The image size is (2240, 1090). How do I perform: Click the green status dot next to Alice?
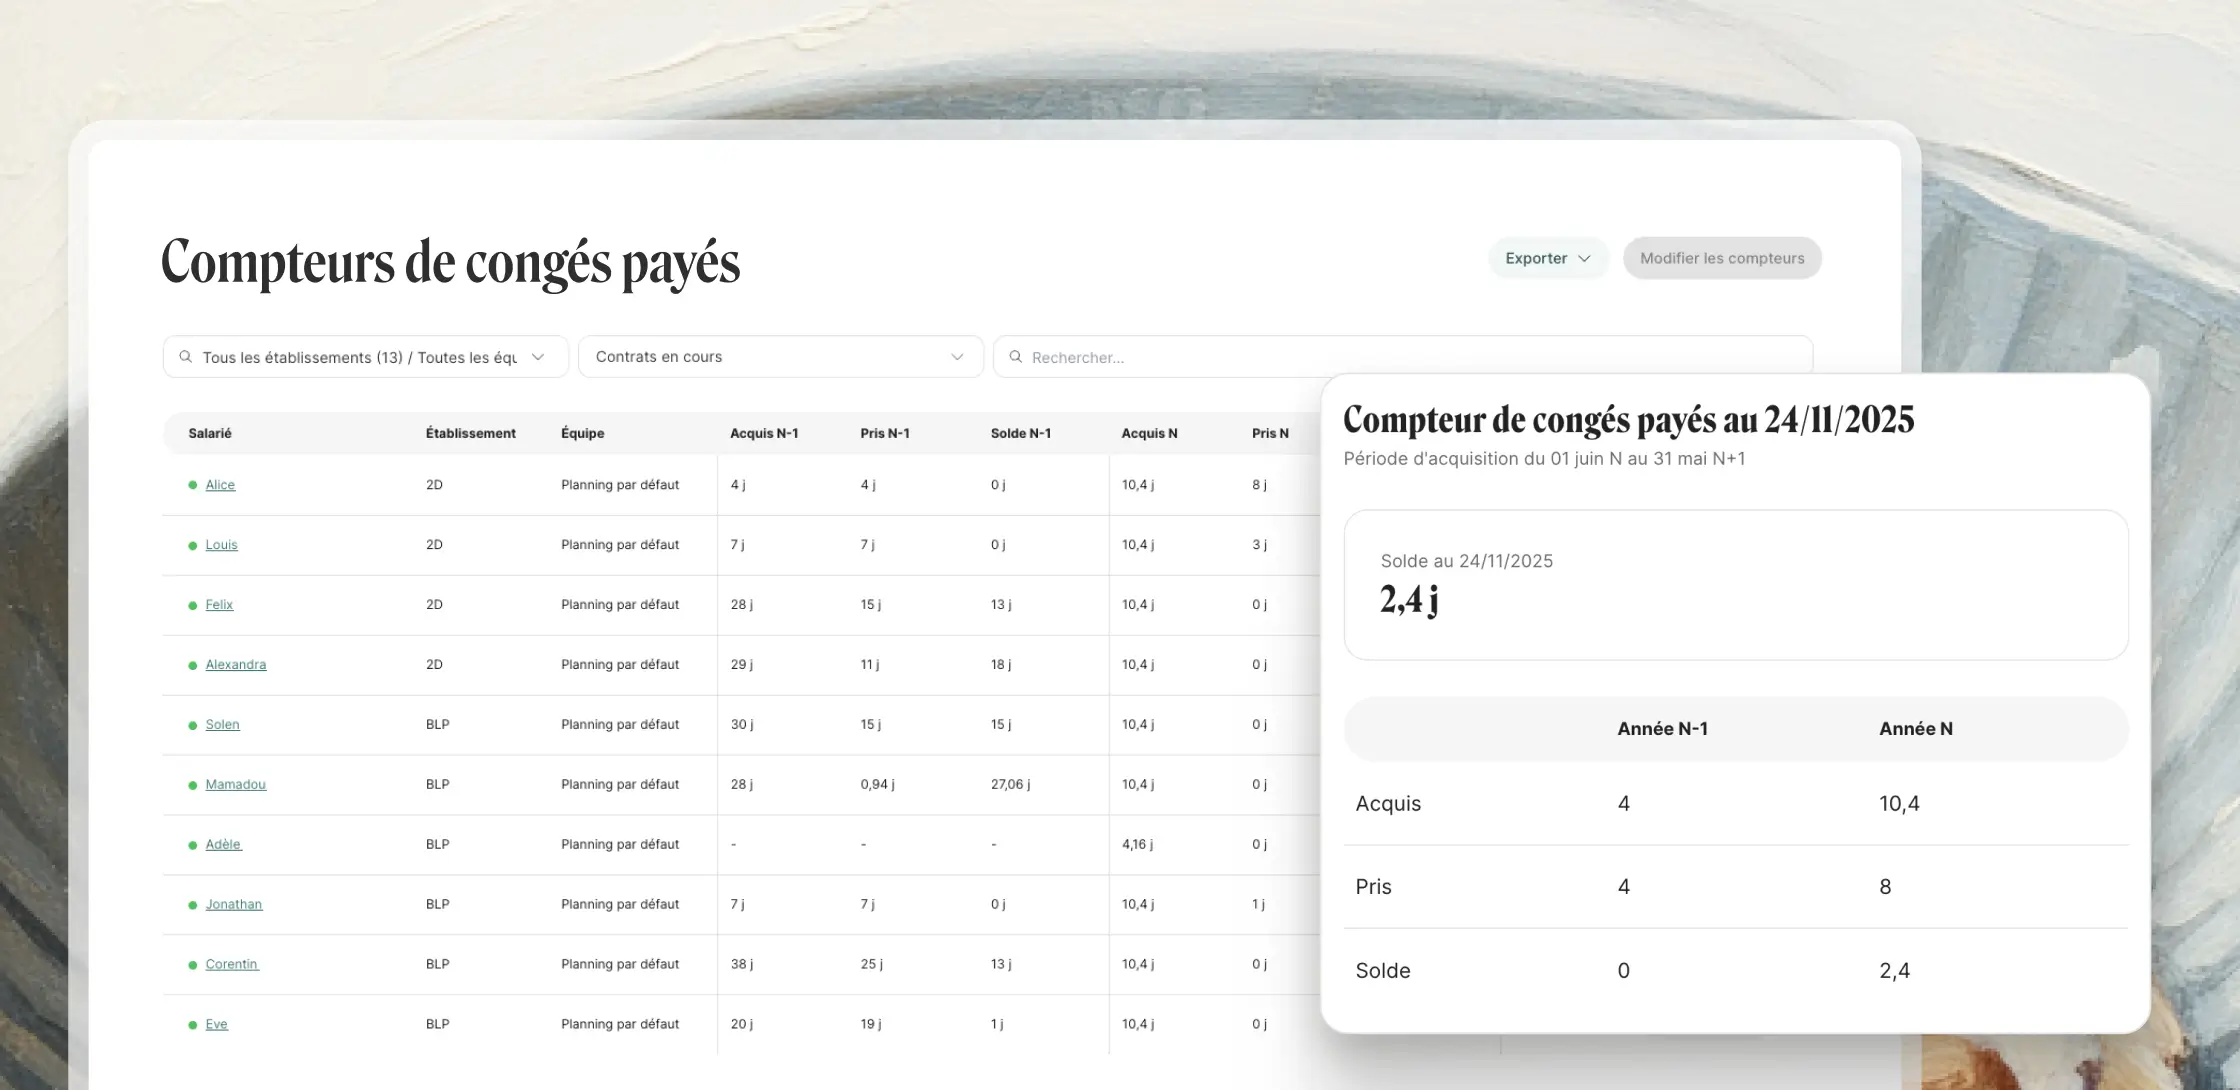click(x=192, y=485)
